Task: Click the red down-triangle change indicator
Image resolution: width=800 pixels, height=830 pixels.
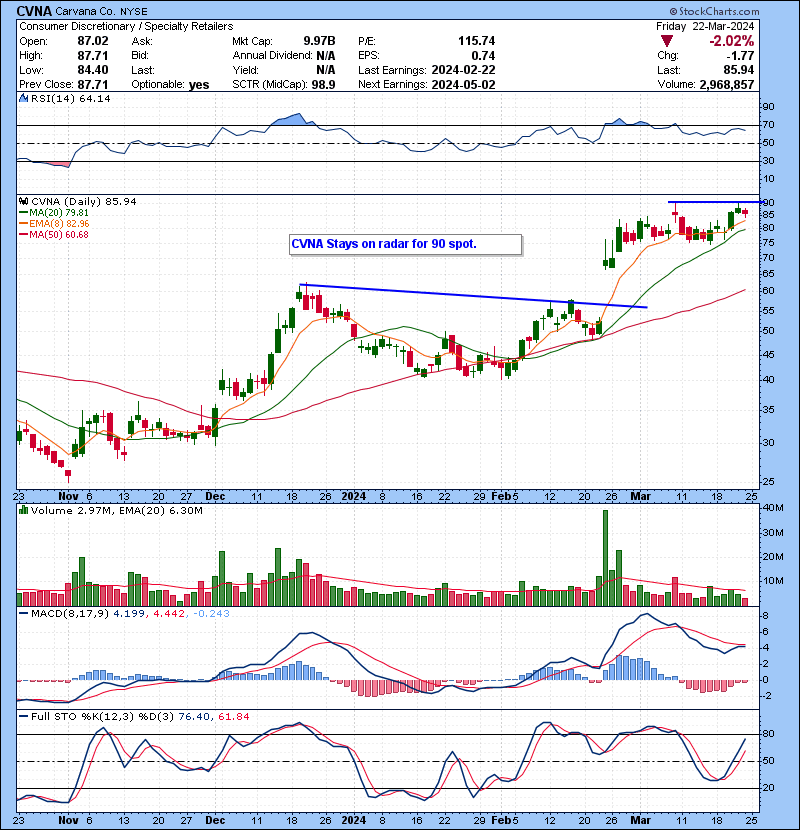Action: (x=667, y=41)
